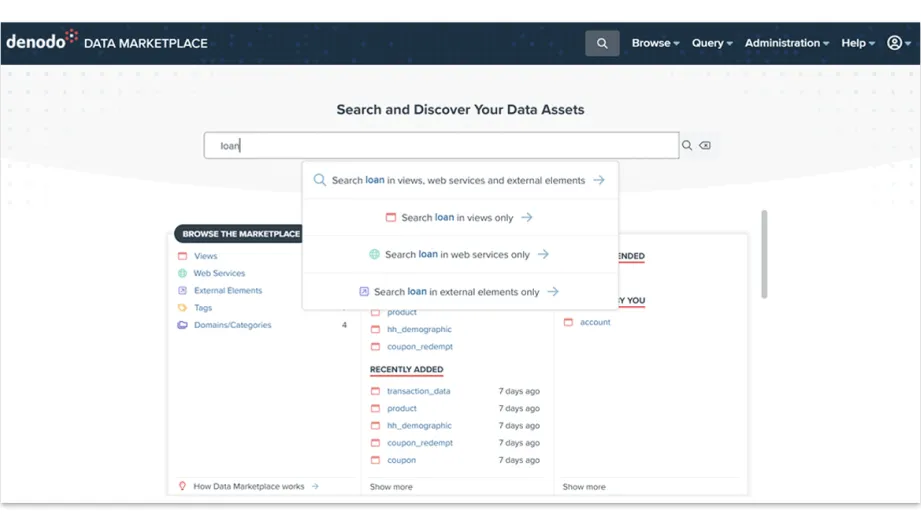Viewport: 921px width, 528px height.
Task: Click the Recently Added section heading
Action: (406, 369)
